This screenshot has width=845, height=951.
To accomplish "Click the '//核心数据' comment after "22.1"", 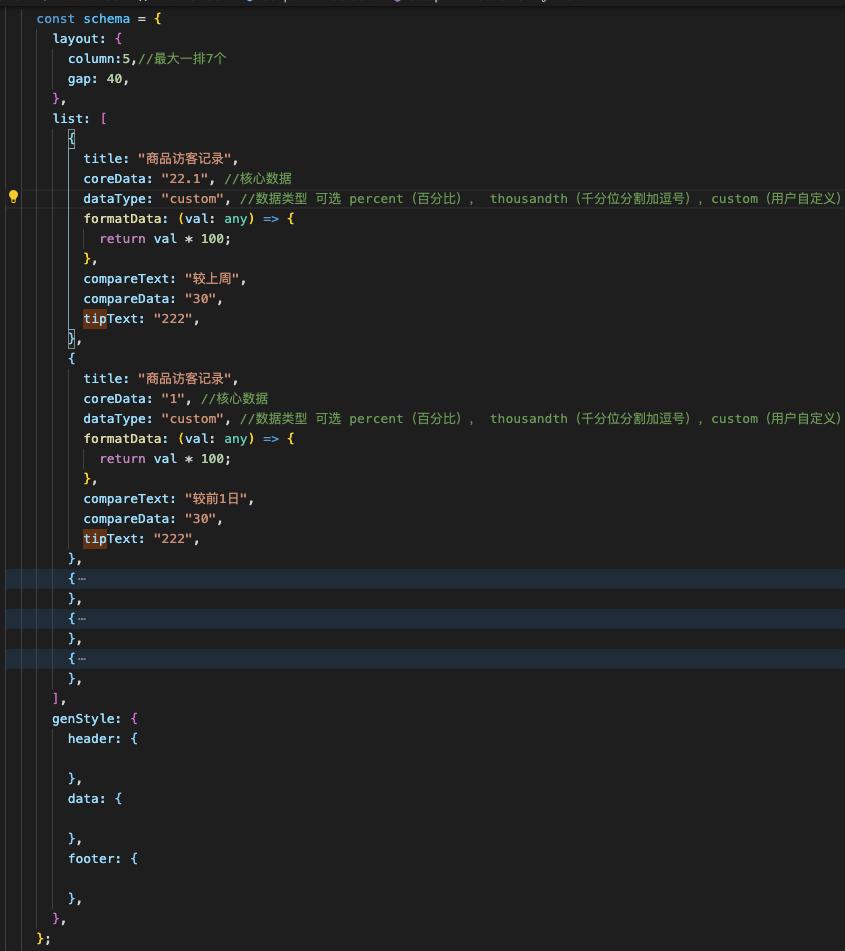I will [258, 179].
